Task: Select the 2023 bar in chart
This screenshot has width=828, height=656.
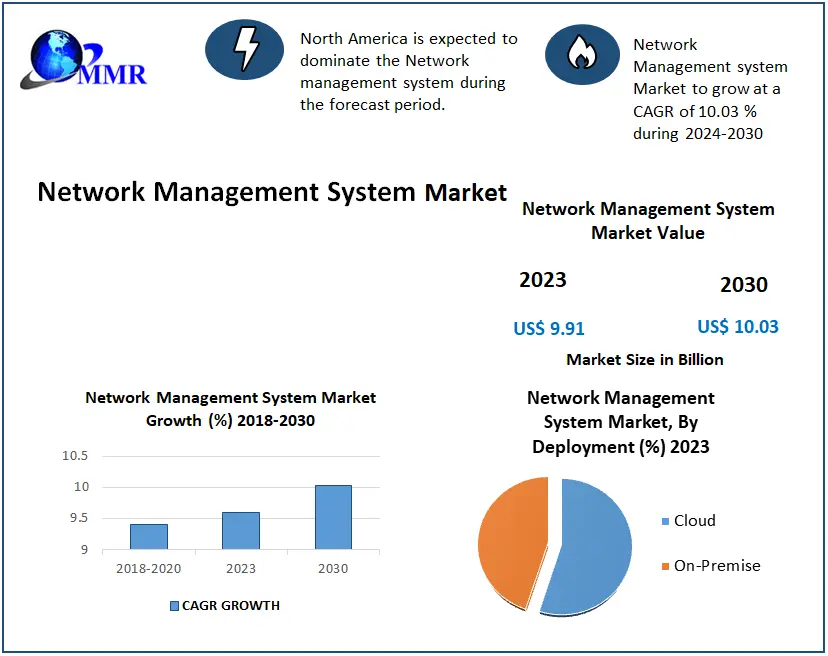Action: [x=240, y=530]
